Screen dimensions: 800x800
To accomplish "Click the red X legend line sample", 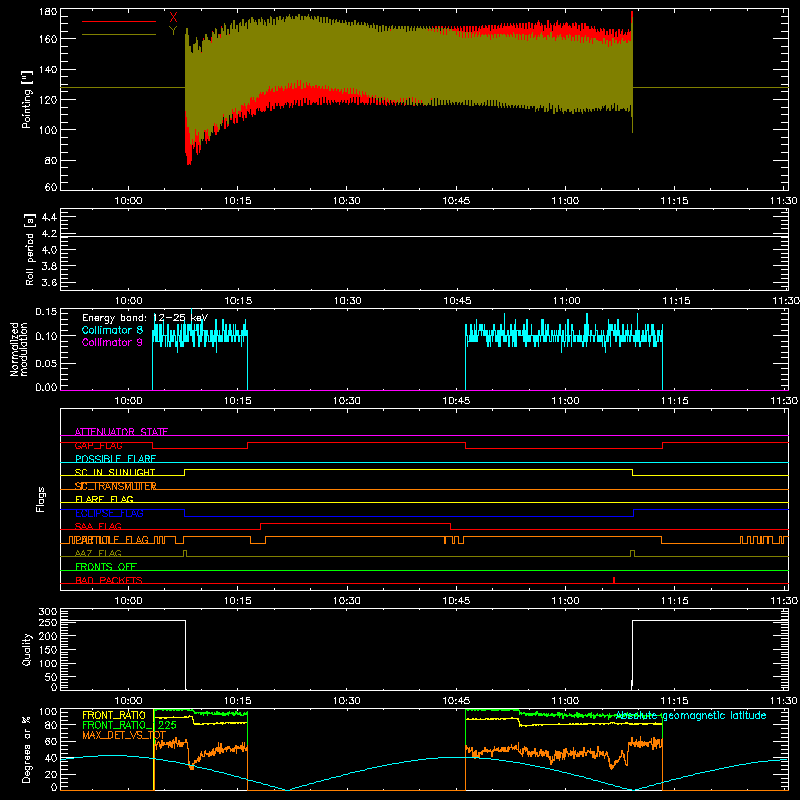I will [x=119, y=21].
